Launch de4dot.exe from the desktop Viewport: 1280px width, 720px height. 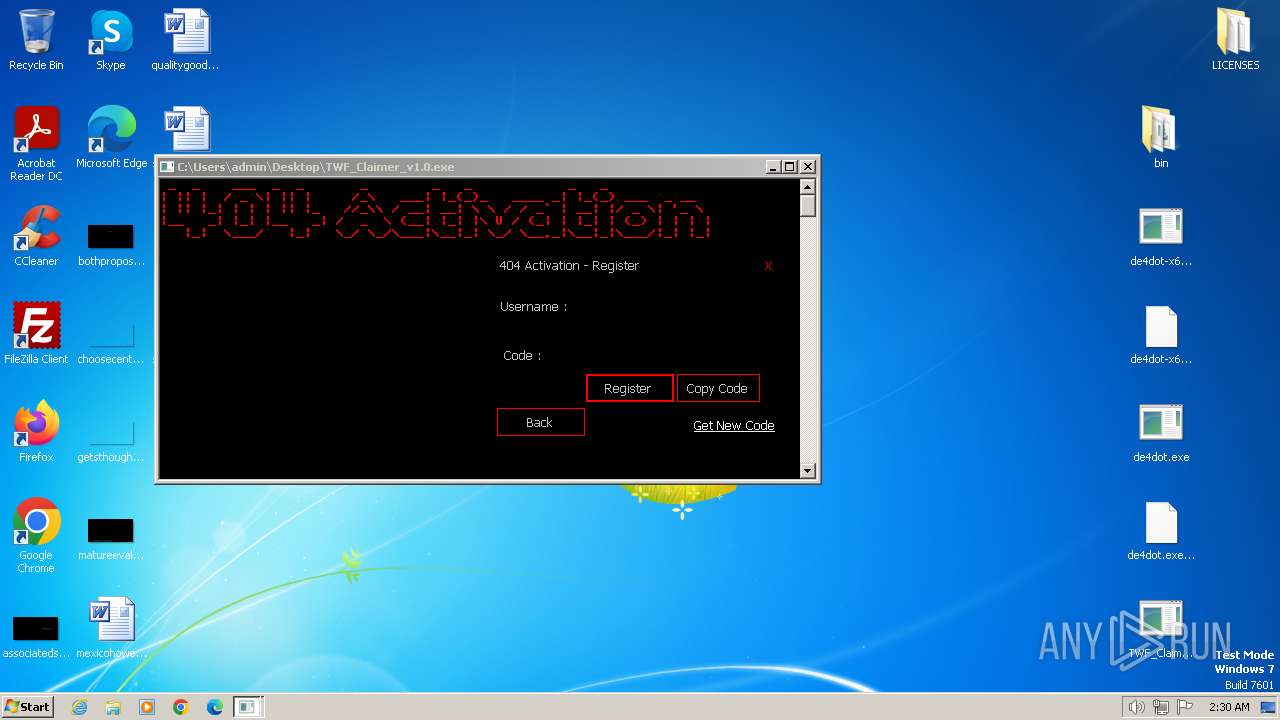point(1161,432)
